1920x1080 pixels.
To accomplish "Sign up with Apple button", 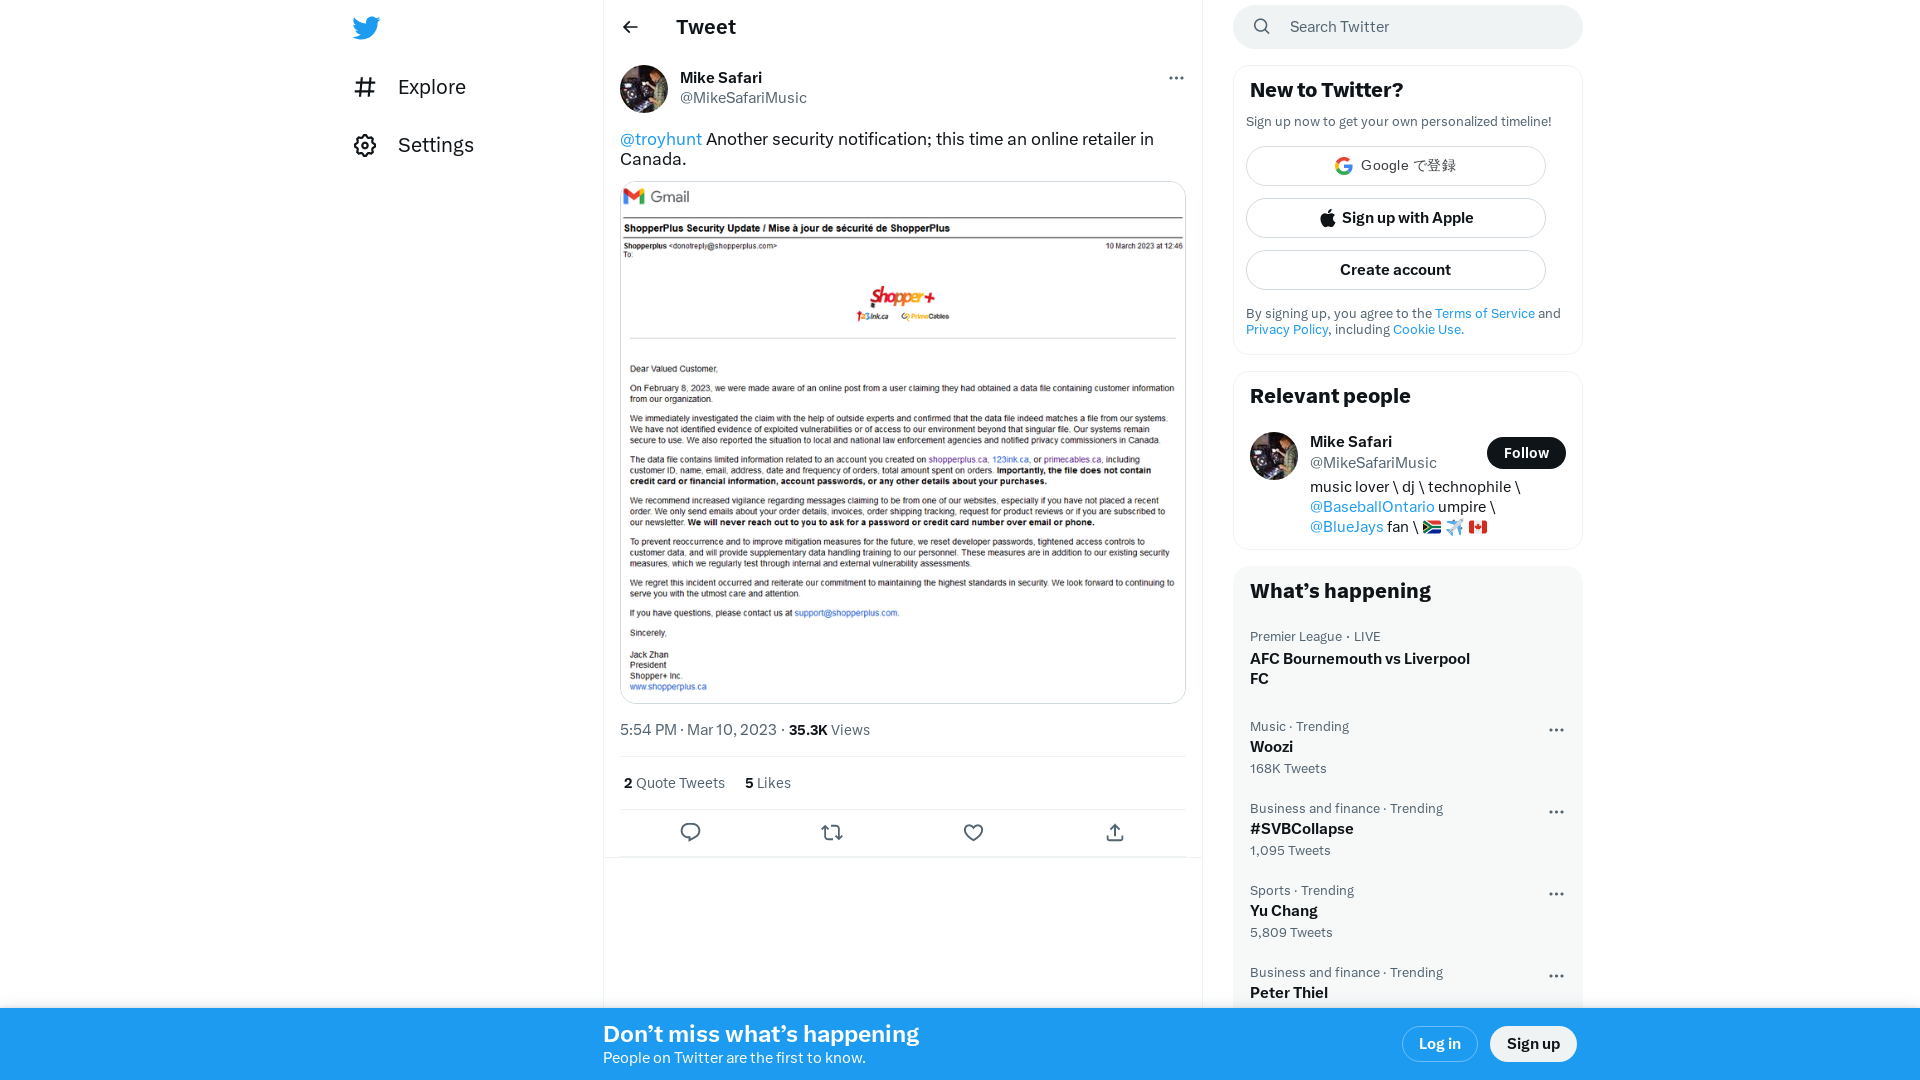I will 1395,218.
